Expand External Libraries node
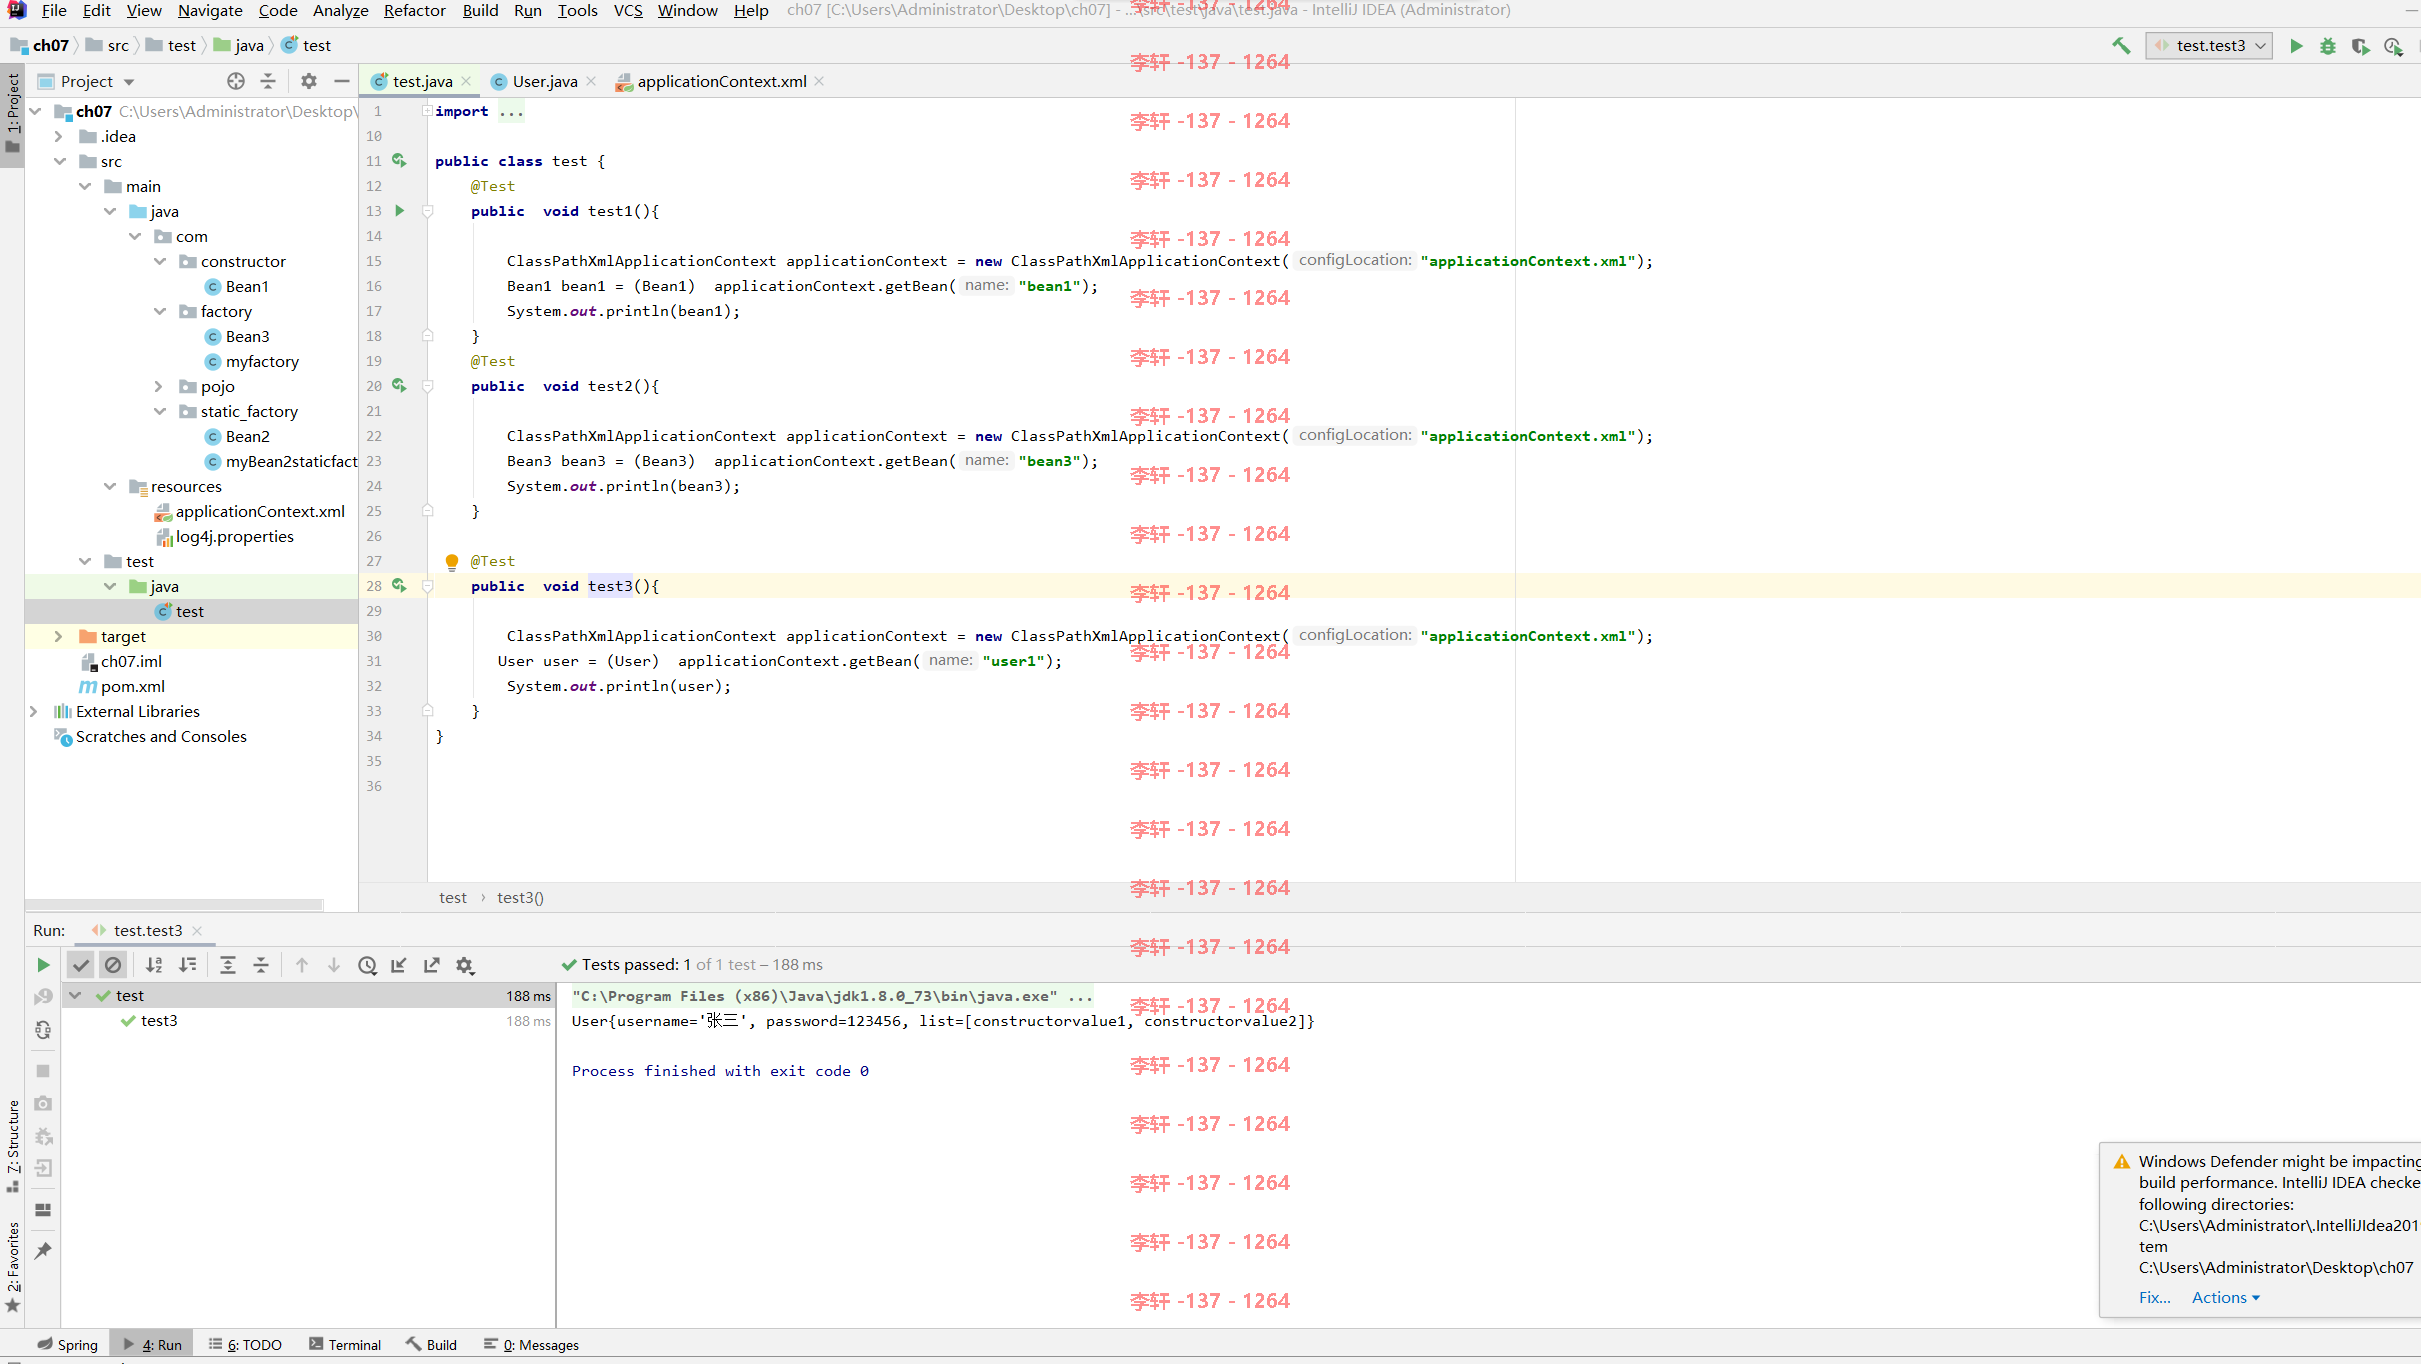This screenshot has width=2421, height=1364. click(x=34, y=711)
